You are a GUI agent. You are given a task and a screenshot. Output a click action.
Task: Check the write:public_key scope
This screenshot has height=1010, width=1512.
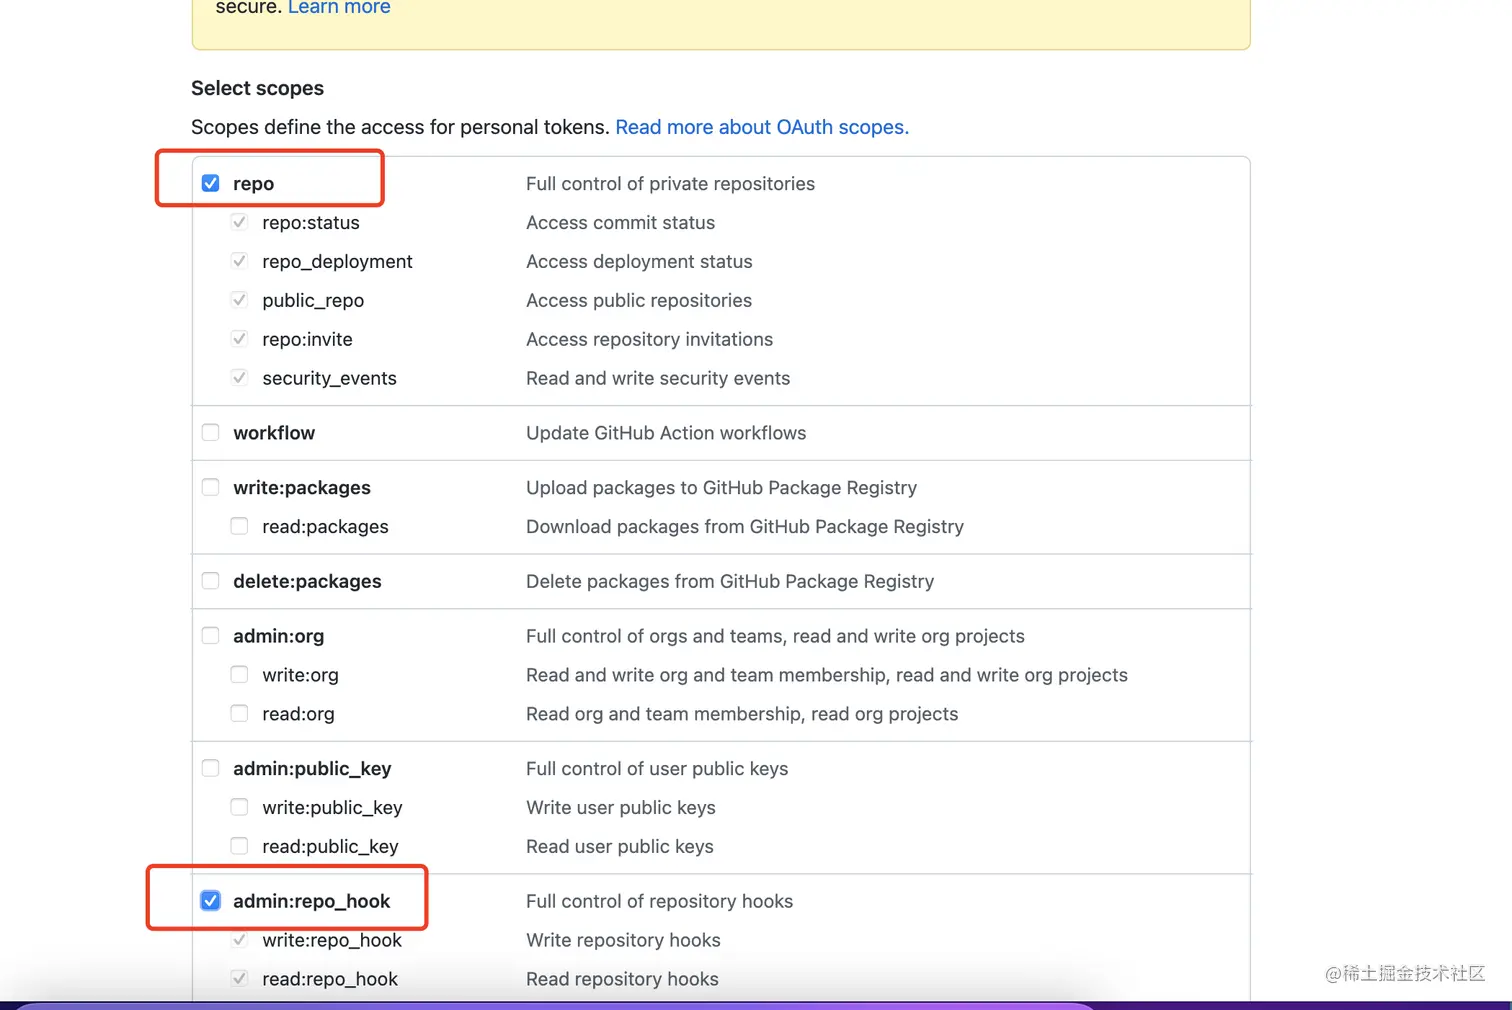click(x=239, y=807)
